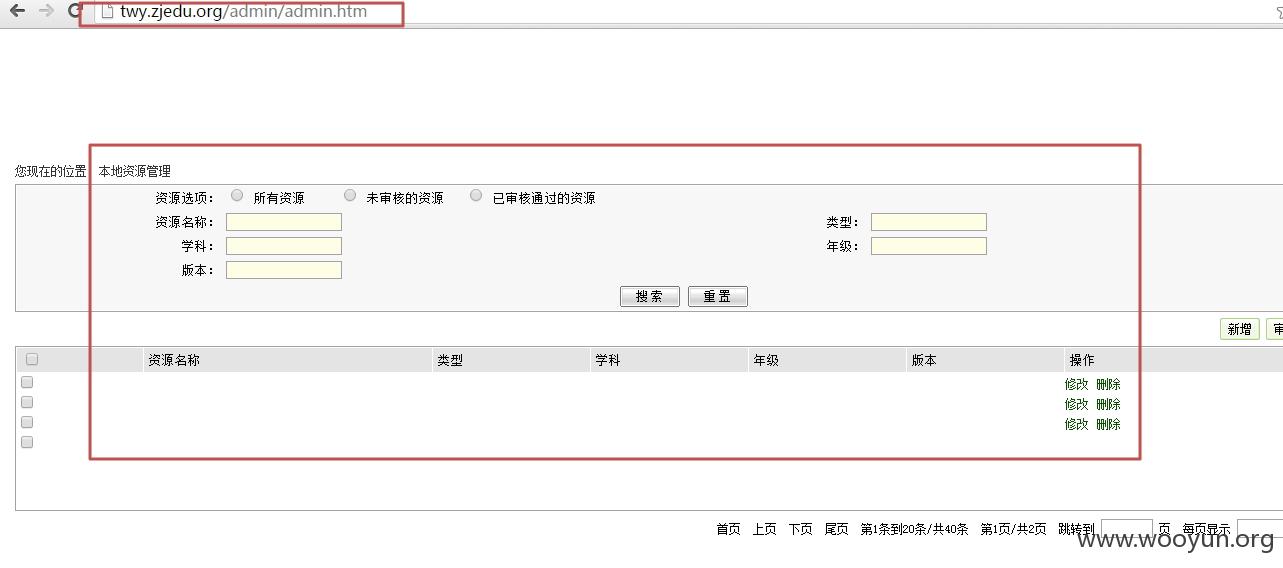Click 删除 in the first table row
1283x568 pixels.
pyautogui.click(x=1108, y=384)
